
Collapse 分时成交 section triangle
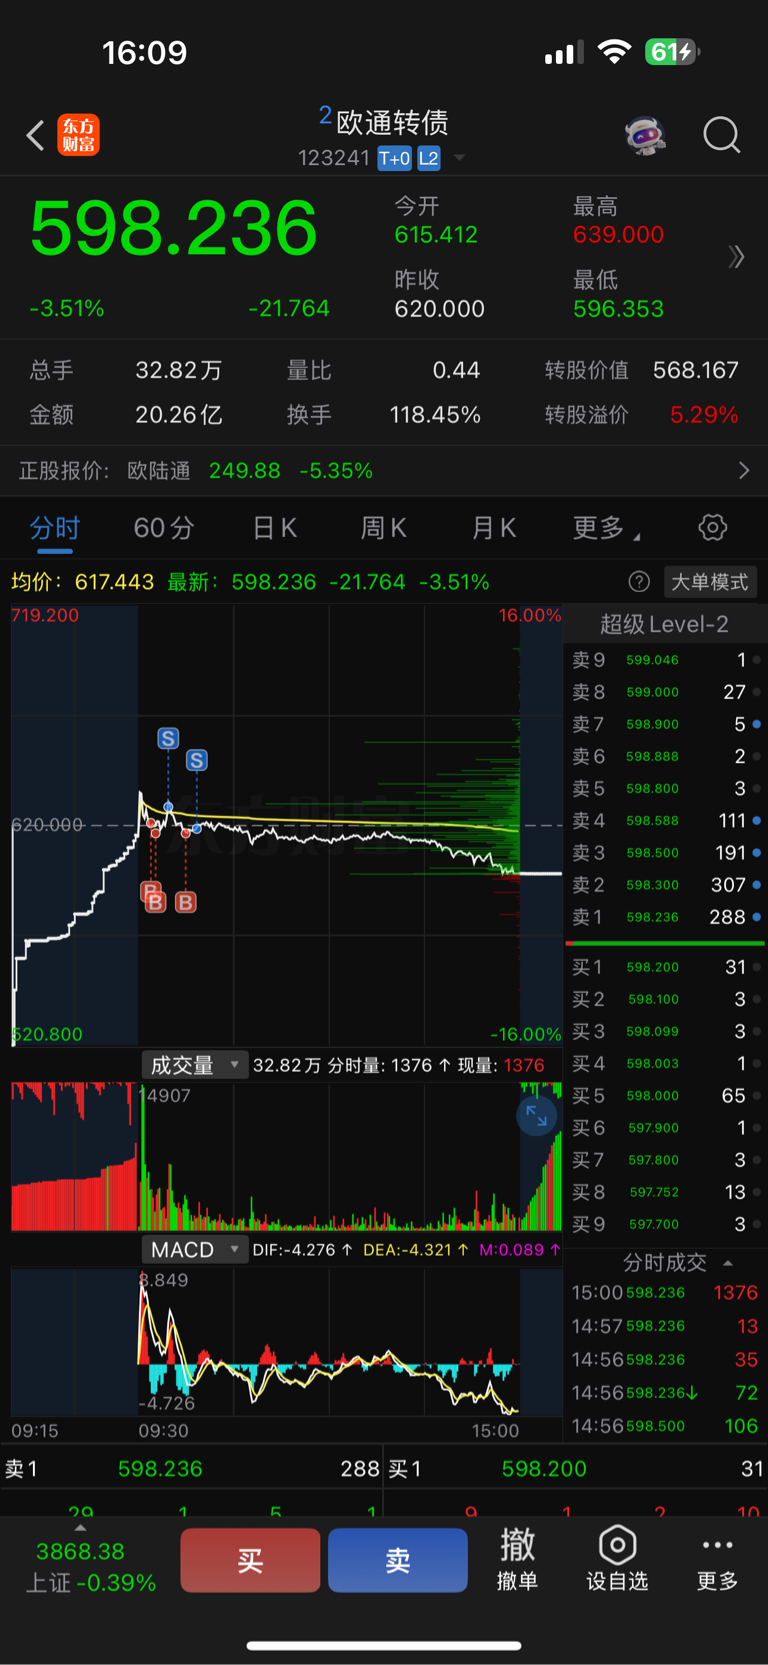728,1263
